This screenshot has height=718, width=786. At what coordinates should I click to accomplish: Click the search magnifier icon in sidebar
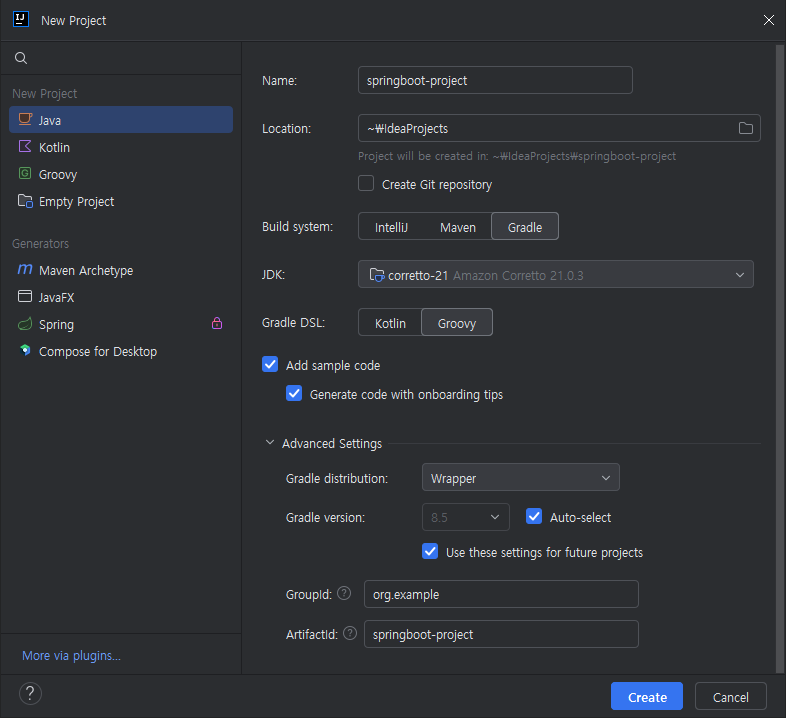click(x=21, y=58)
